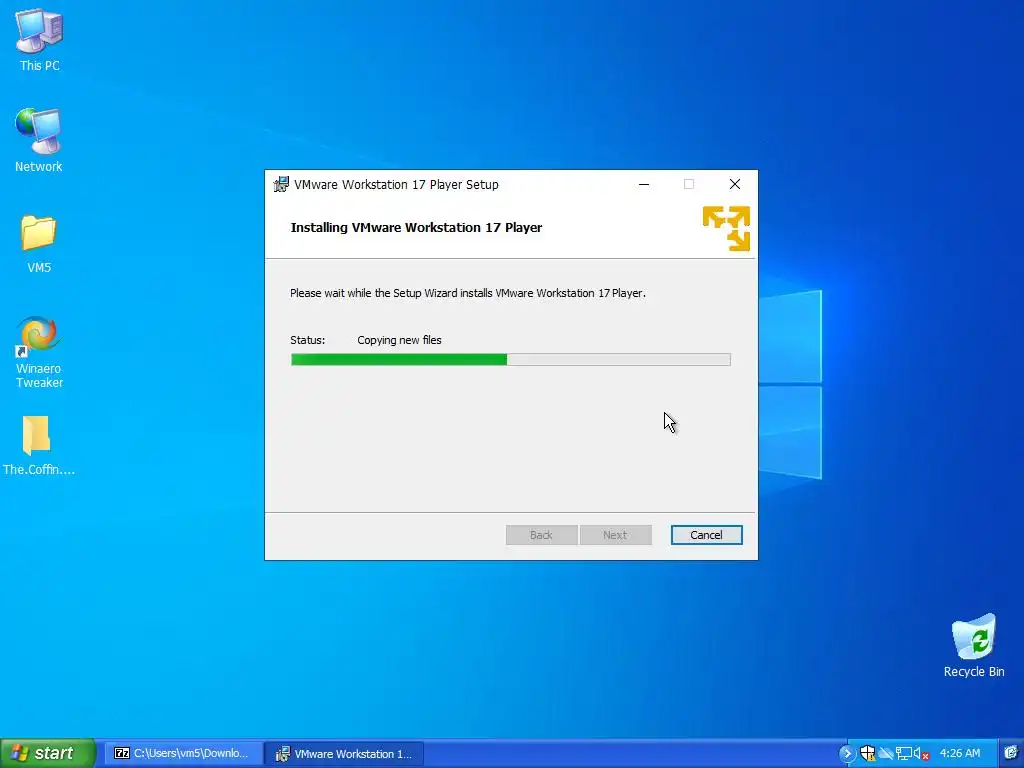Screen dimensions: 1024x768
Task: Click the green installation progress bar
Action: click(x=510, y=359)
